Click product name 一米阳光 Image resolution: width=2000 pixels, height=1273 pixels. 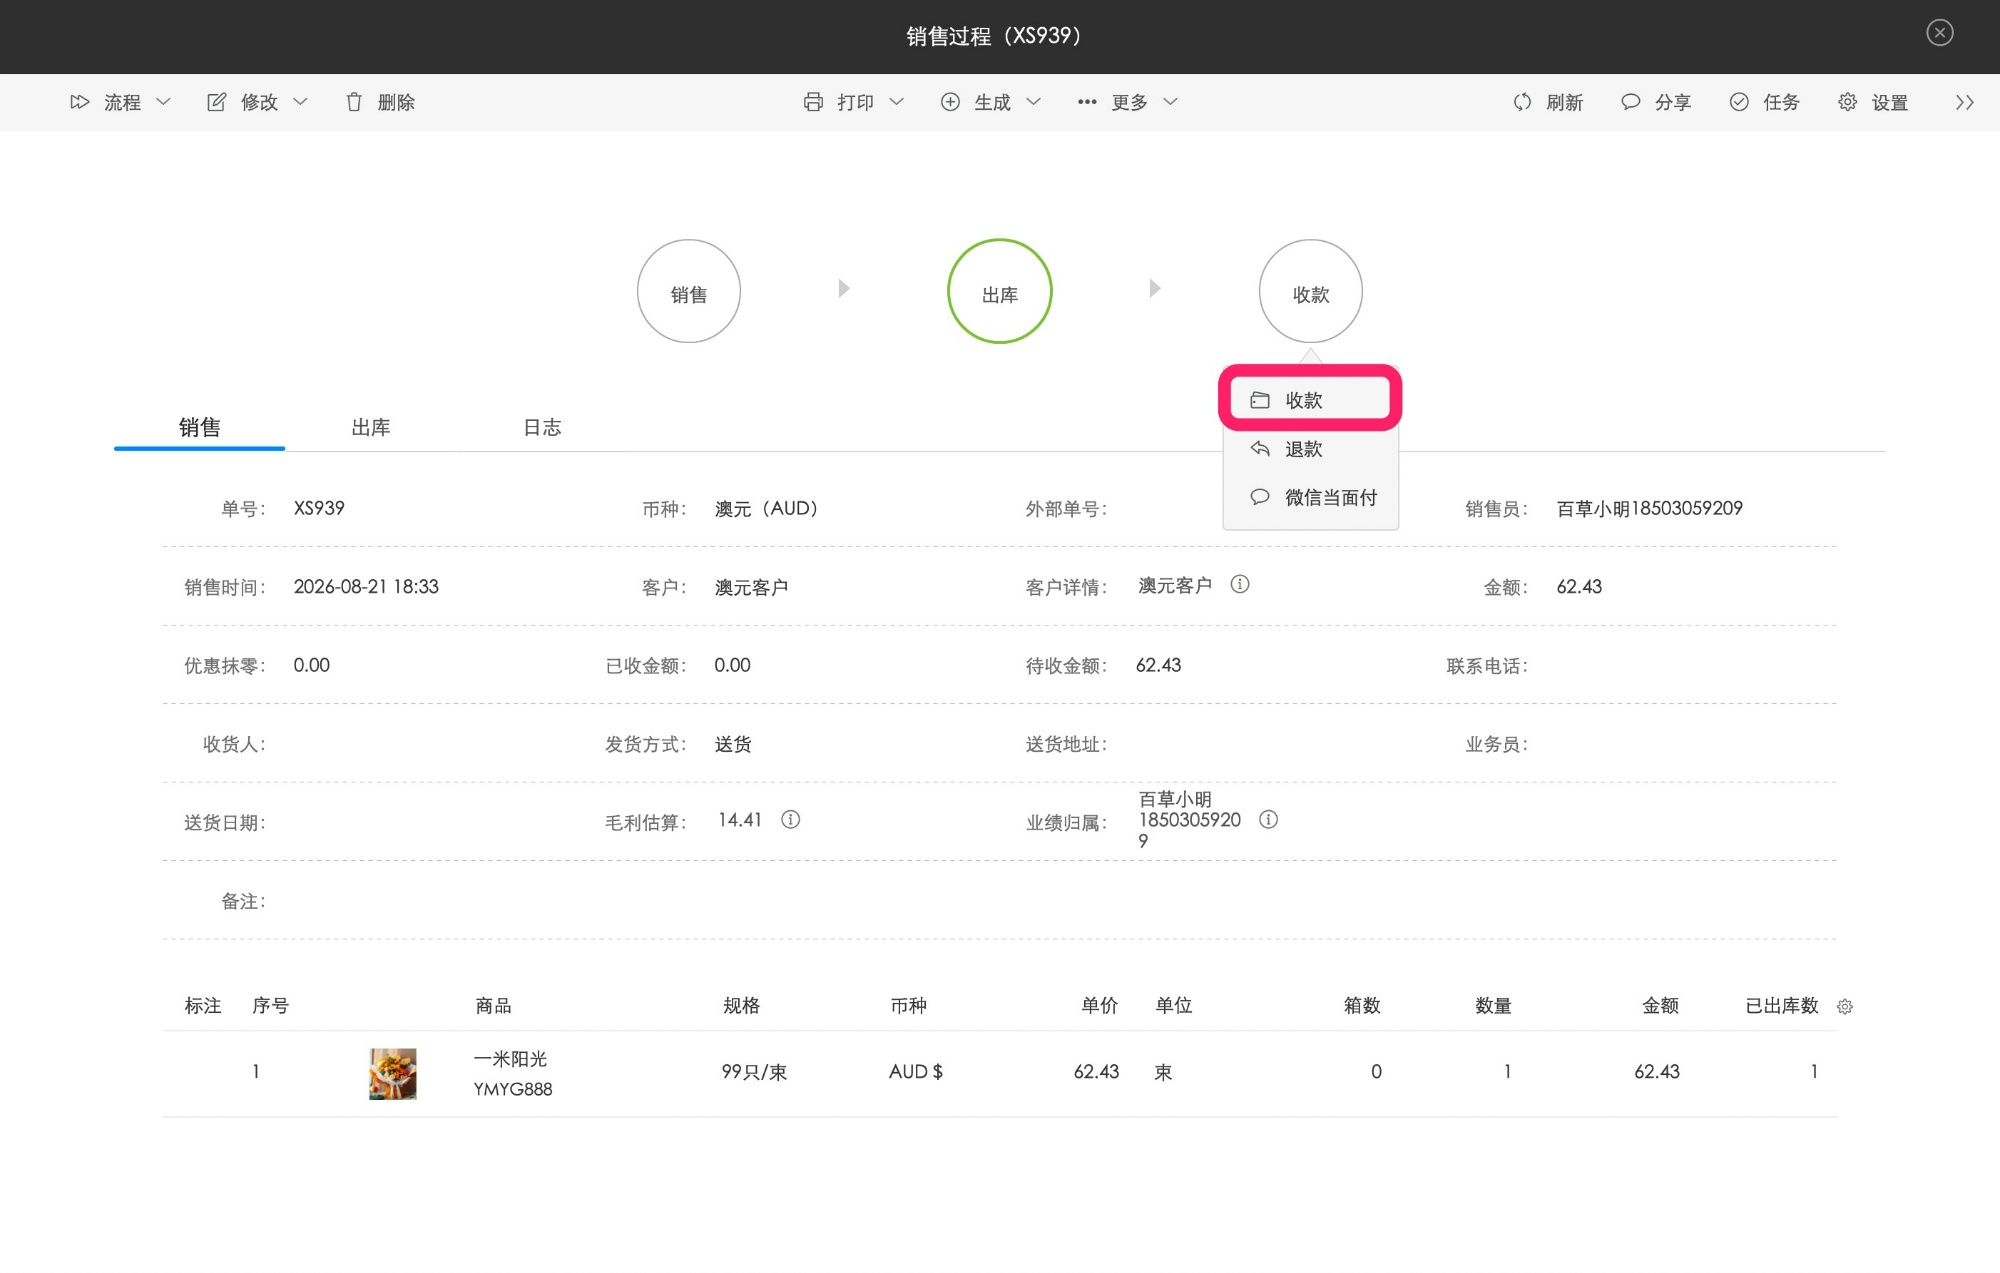coord(510,1058)
